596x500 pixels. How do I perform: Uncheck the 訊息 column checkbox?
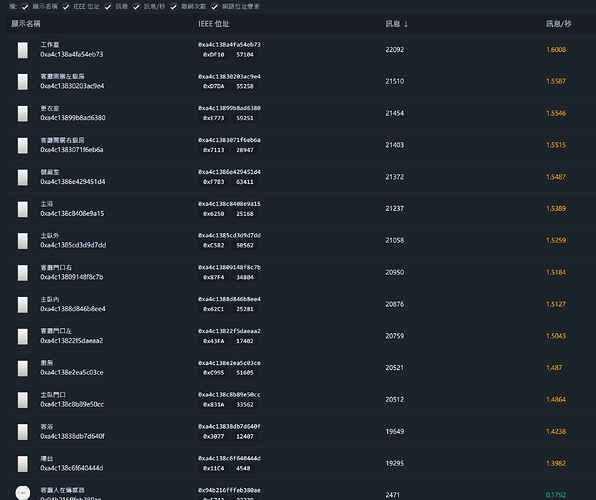(x=108, y=6)
